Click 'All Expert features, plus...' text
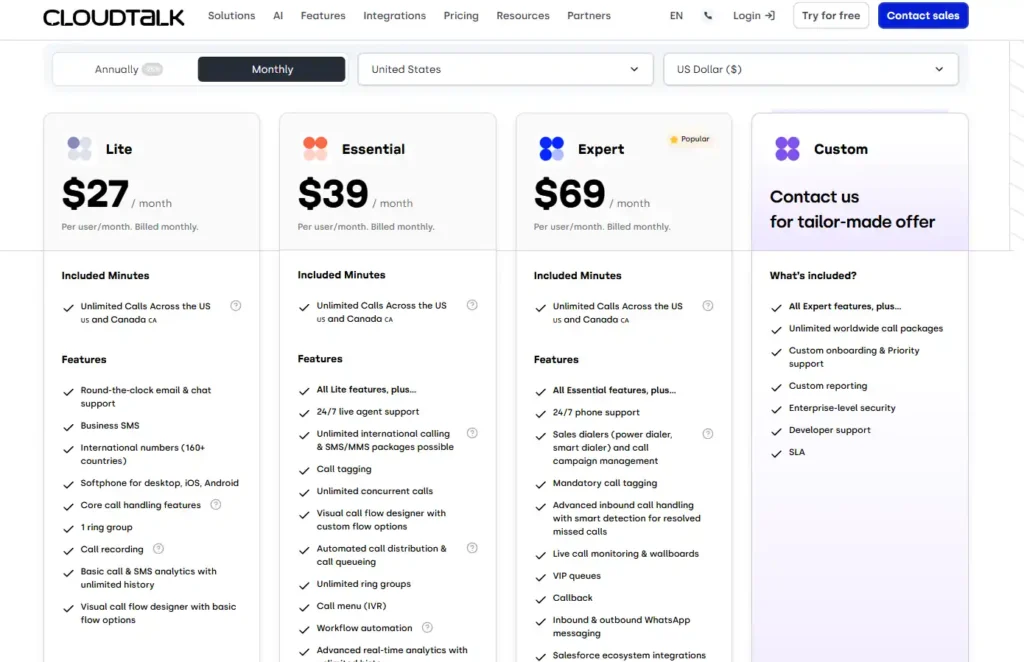This screenshot has height=662, width=1024. tap(844, 306)
